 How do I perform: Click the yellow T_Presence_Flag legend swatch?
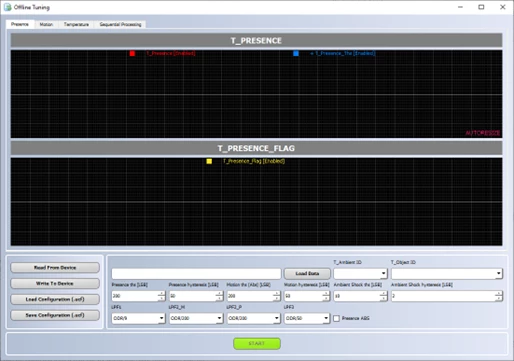[x=209, y=161]
